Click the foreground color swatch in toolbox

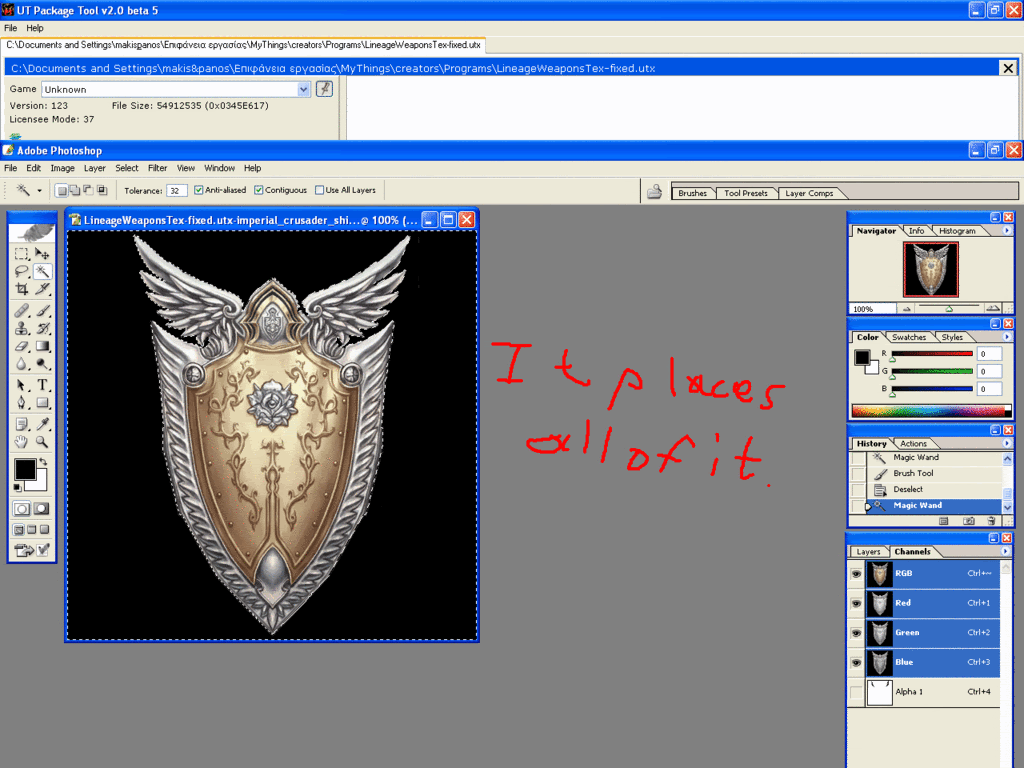pos(24,470)
